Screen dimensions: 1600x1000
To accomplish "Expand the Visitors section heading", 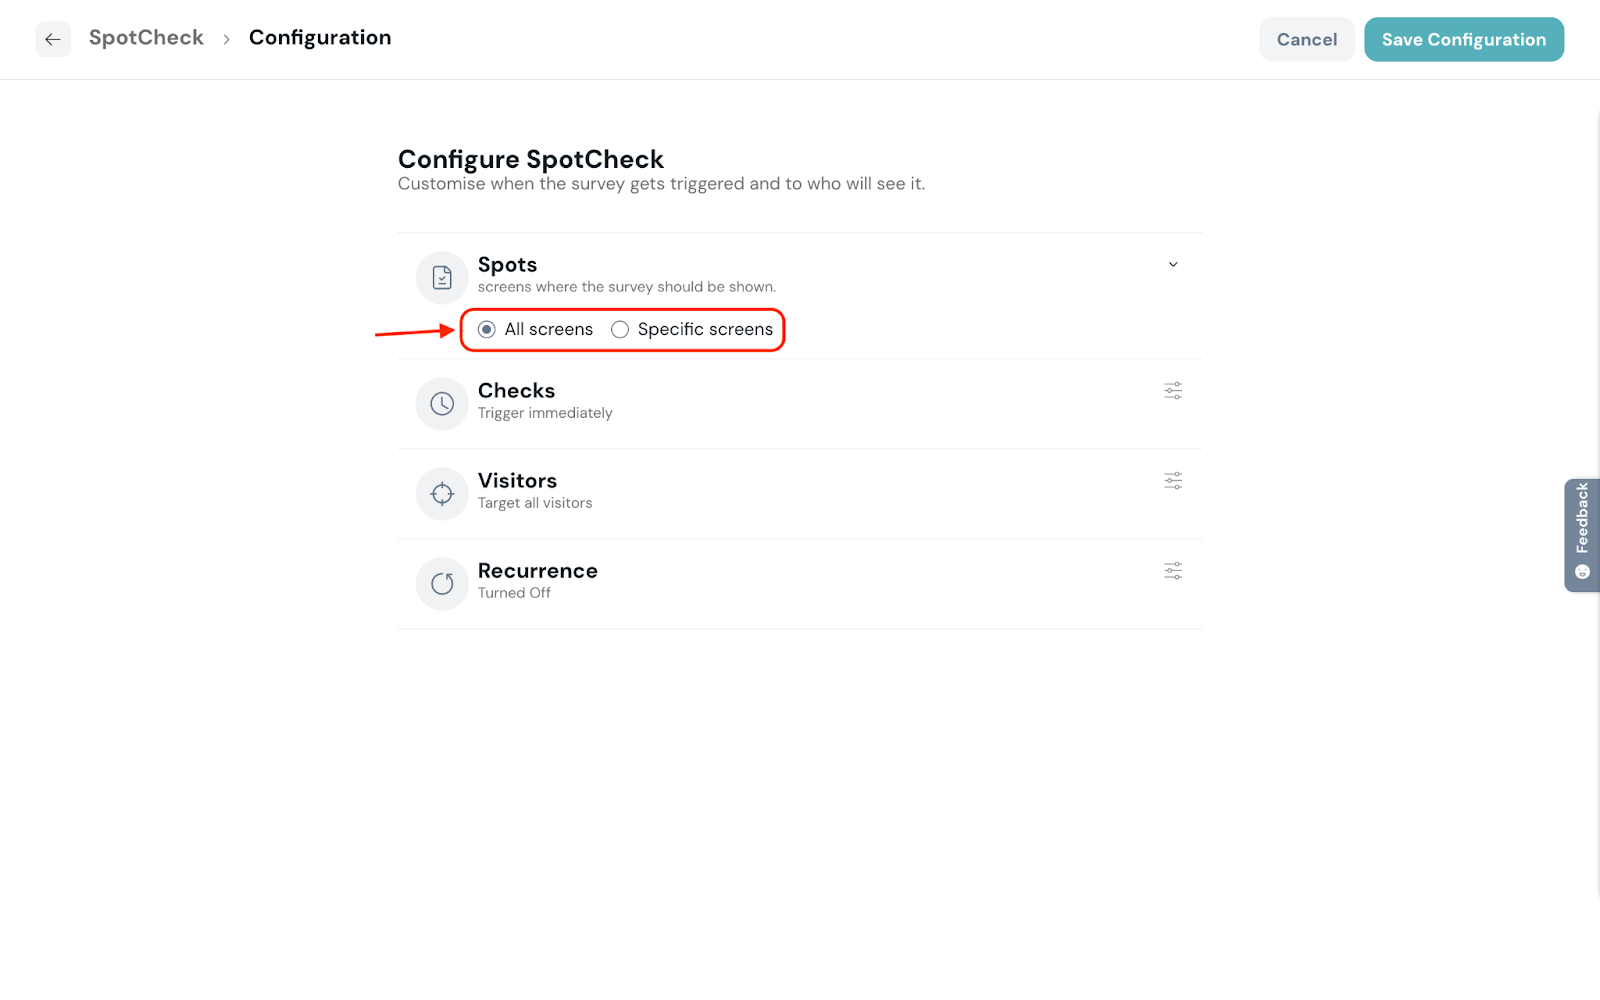I will point(517,481).
